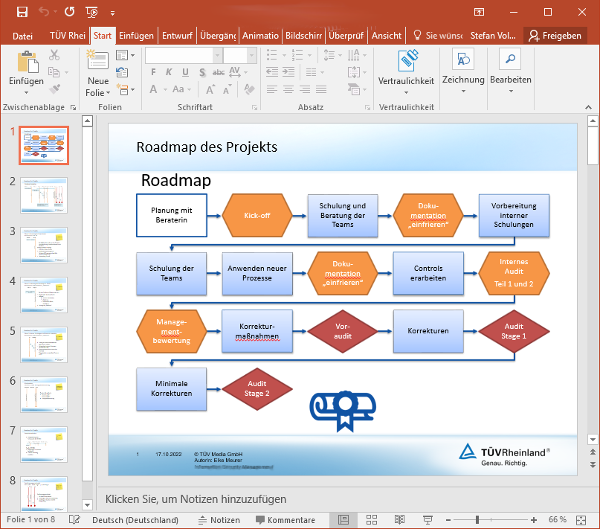Open the Datei menu tab

point(23,35)
